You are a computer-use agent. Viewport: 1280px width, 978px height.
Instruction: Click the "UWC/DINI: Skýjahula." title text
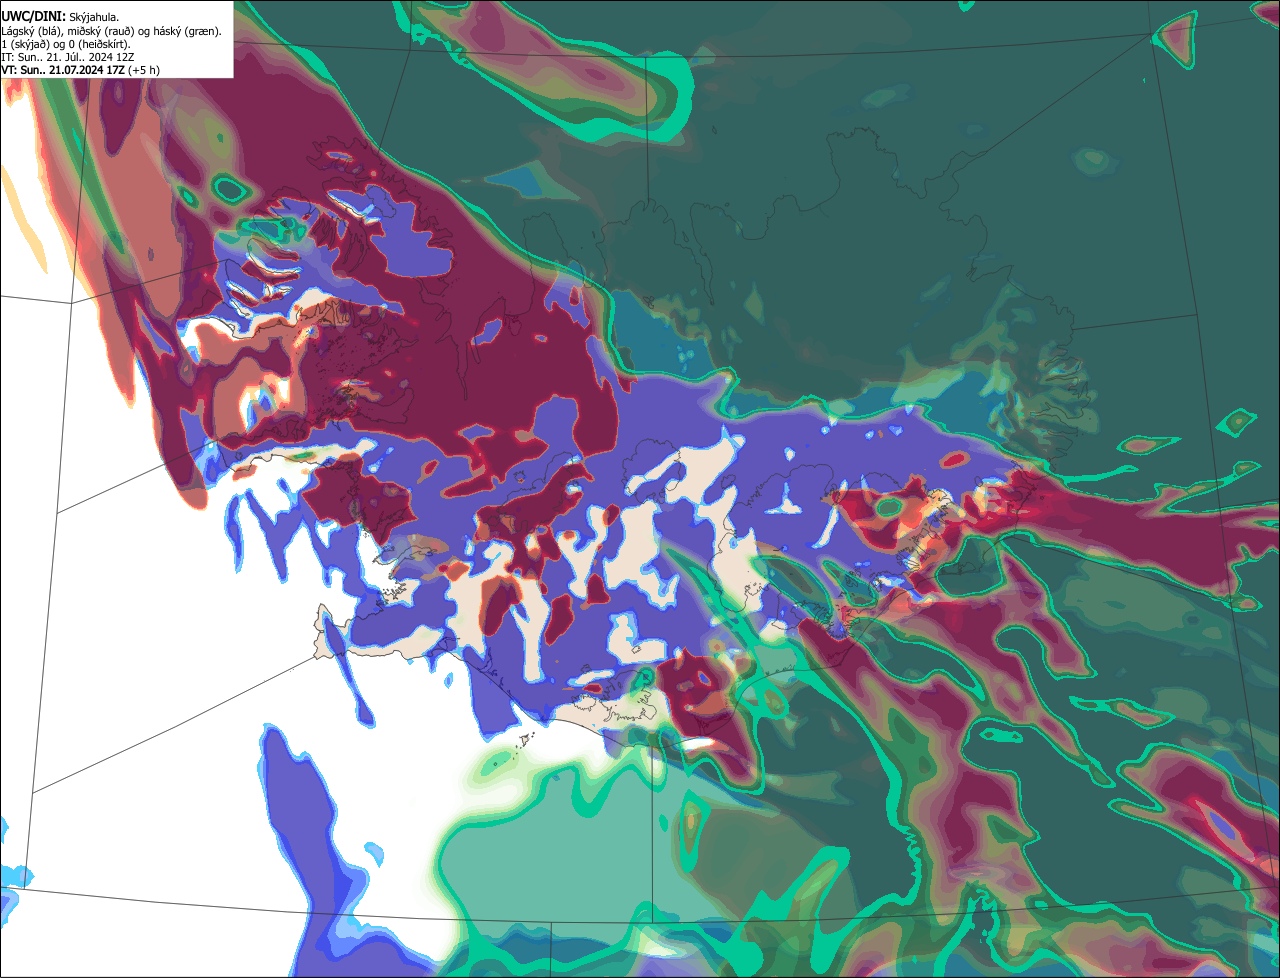60,17
